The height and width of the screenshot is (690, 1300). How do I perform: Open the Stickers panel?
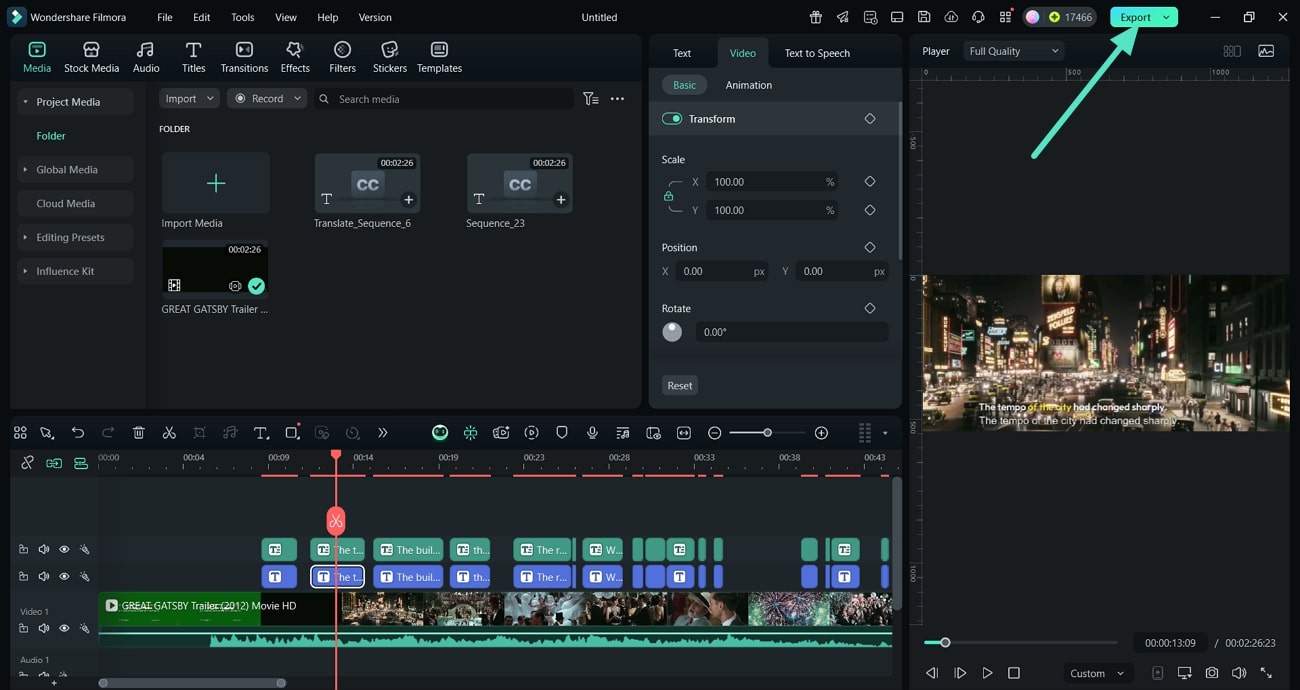390,57
